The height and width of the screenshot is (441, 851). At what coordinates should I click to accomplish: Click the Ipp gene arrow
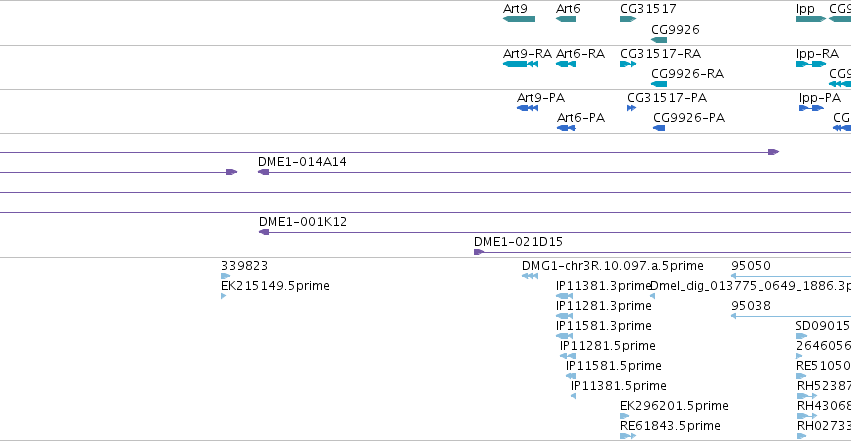tap(811, 19)
